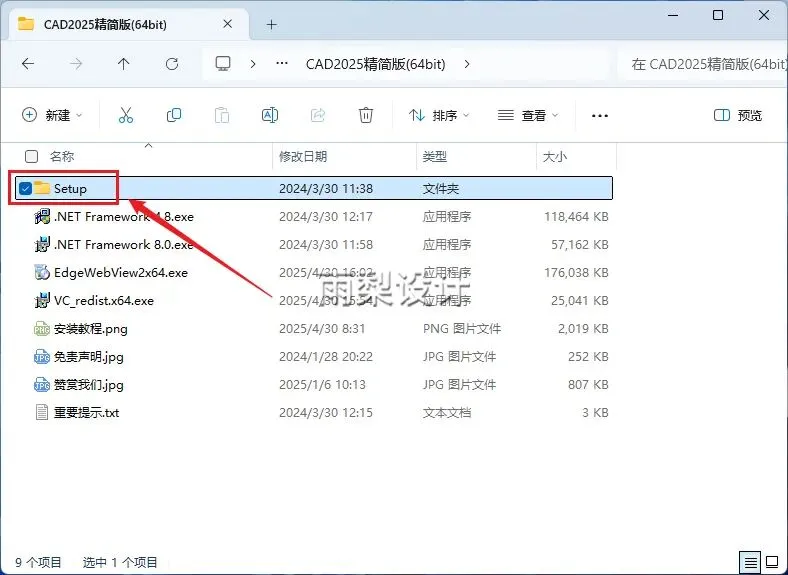Select file name 赞赏我们.jpg

pos(88,385)
